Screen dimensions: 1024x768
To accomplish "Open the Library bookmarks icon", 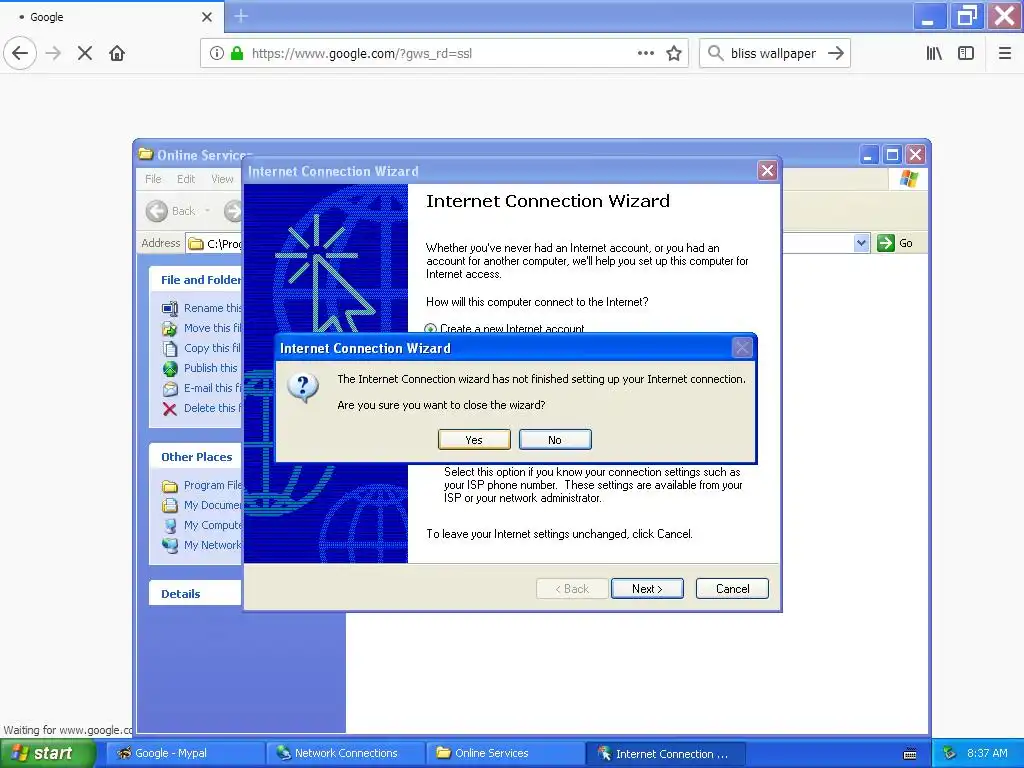I will (x=934, y=53).
